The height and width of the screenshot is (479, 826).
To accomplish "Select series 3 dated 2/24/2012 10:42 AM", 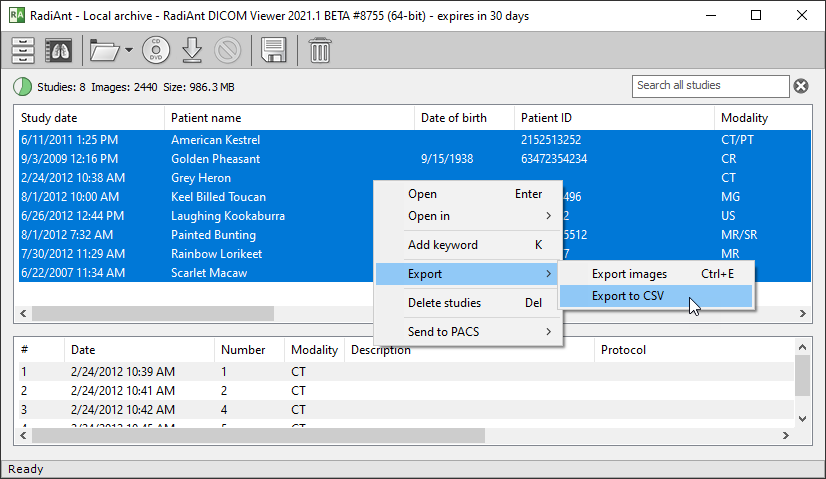I will pos(406,410).
